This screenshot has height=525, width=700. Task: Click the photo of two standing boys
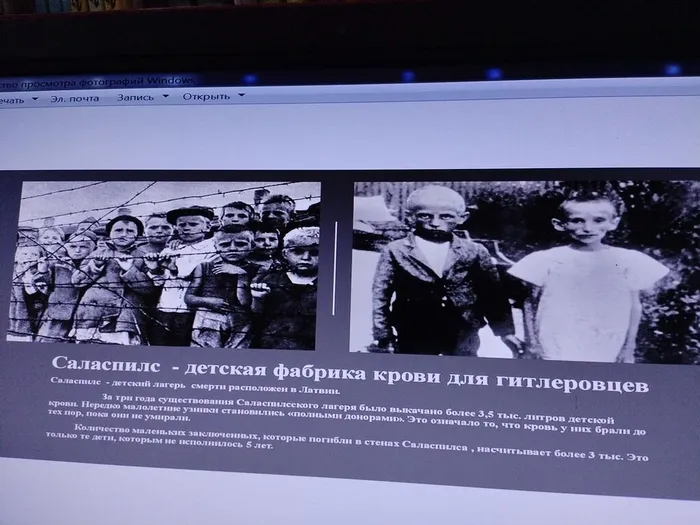(x=525, y=271)
